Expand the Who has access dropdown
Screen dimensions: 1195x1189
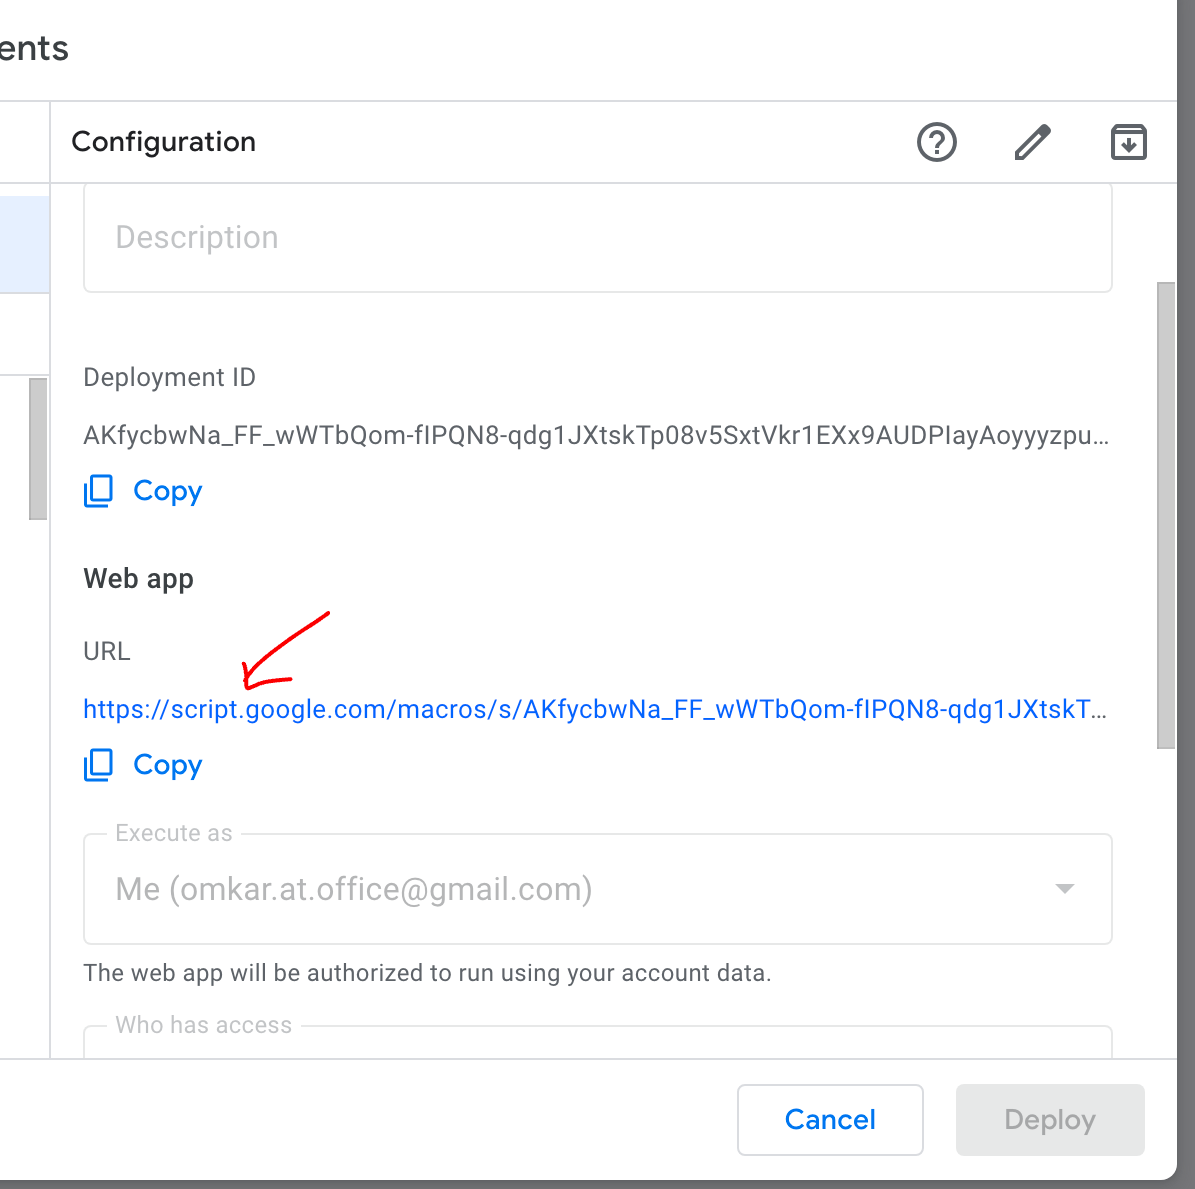pyautogui.click(x=597, y=1042)
